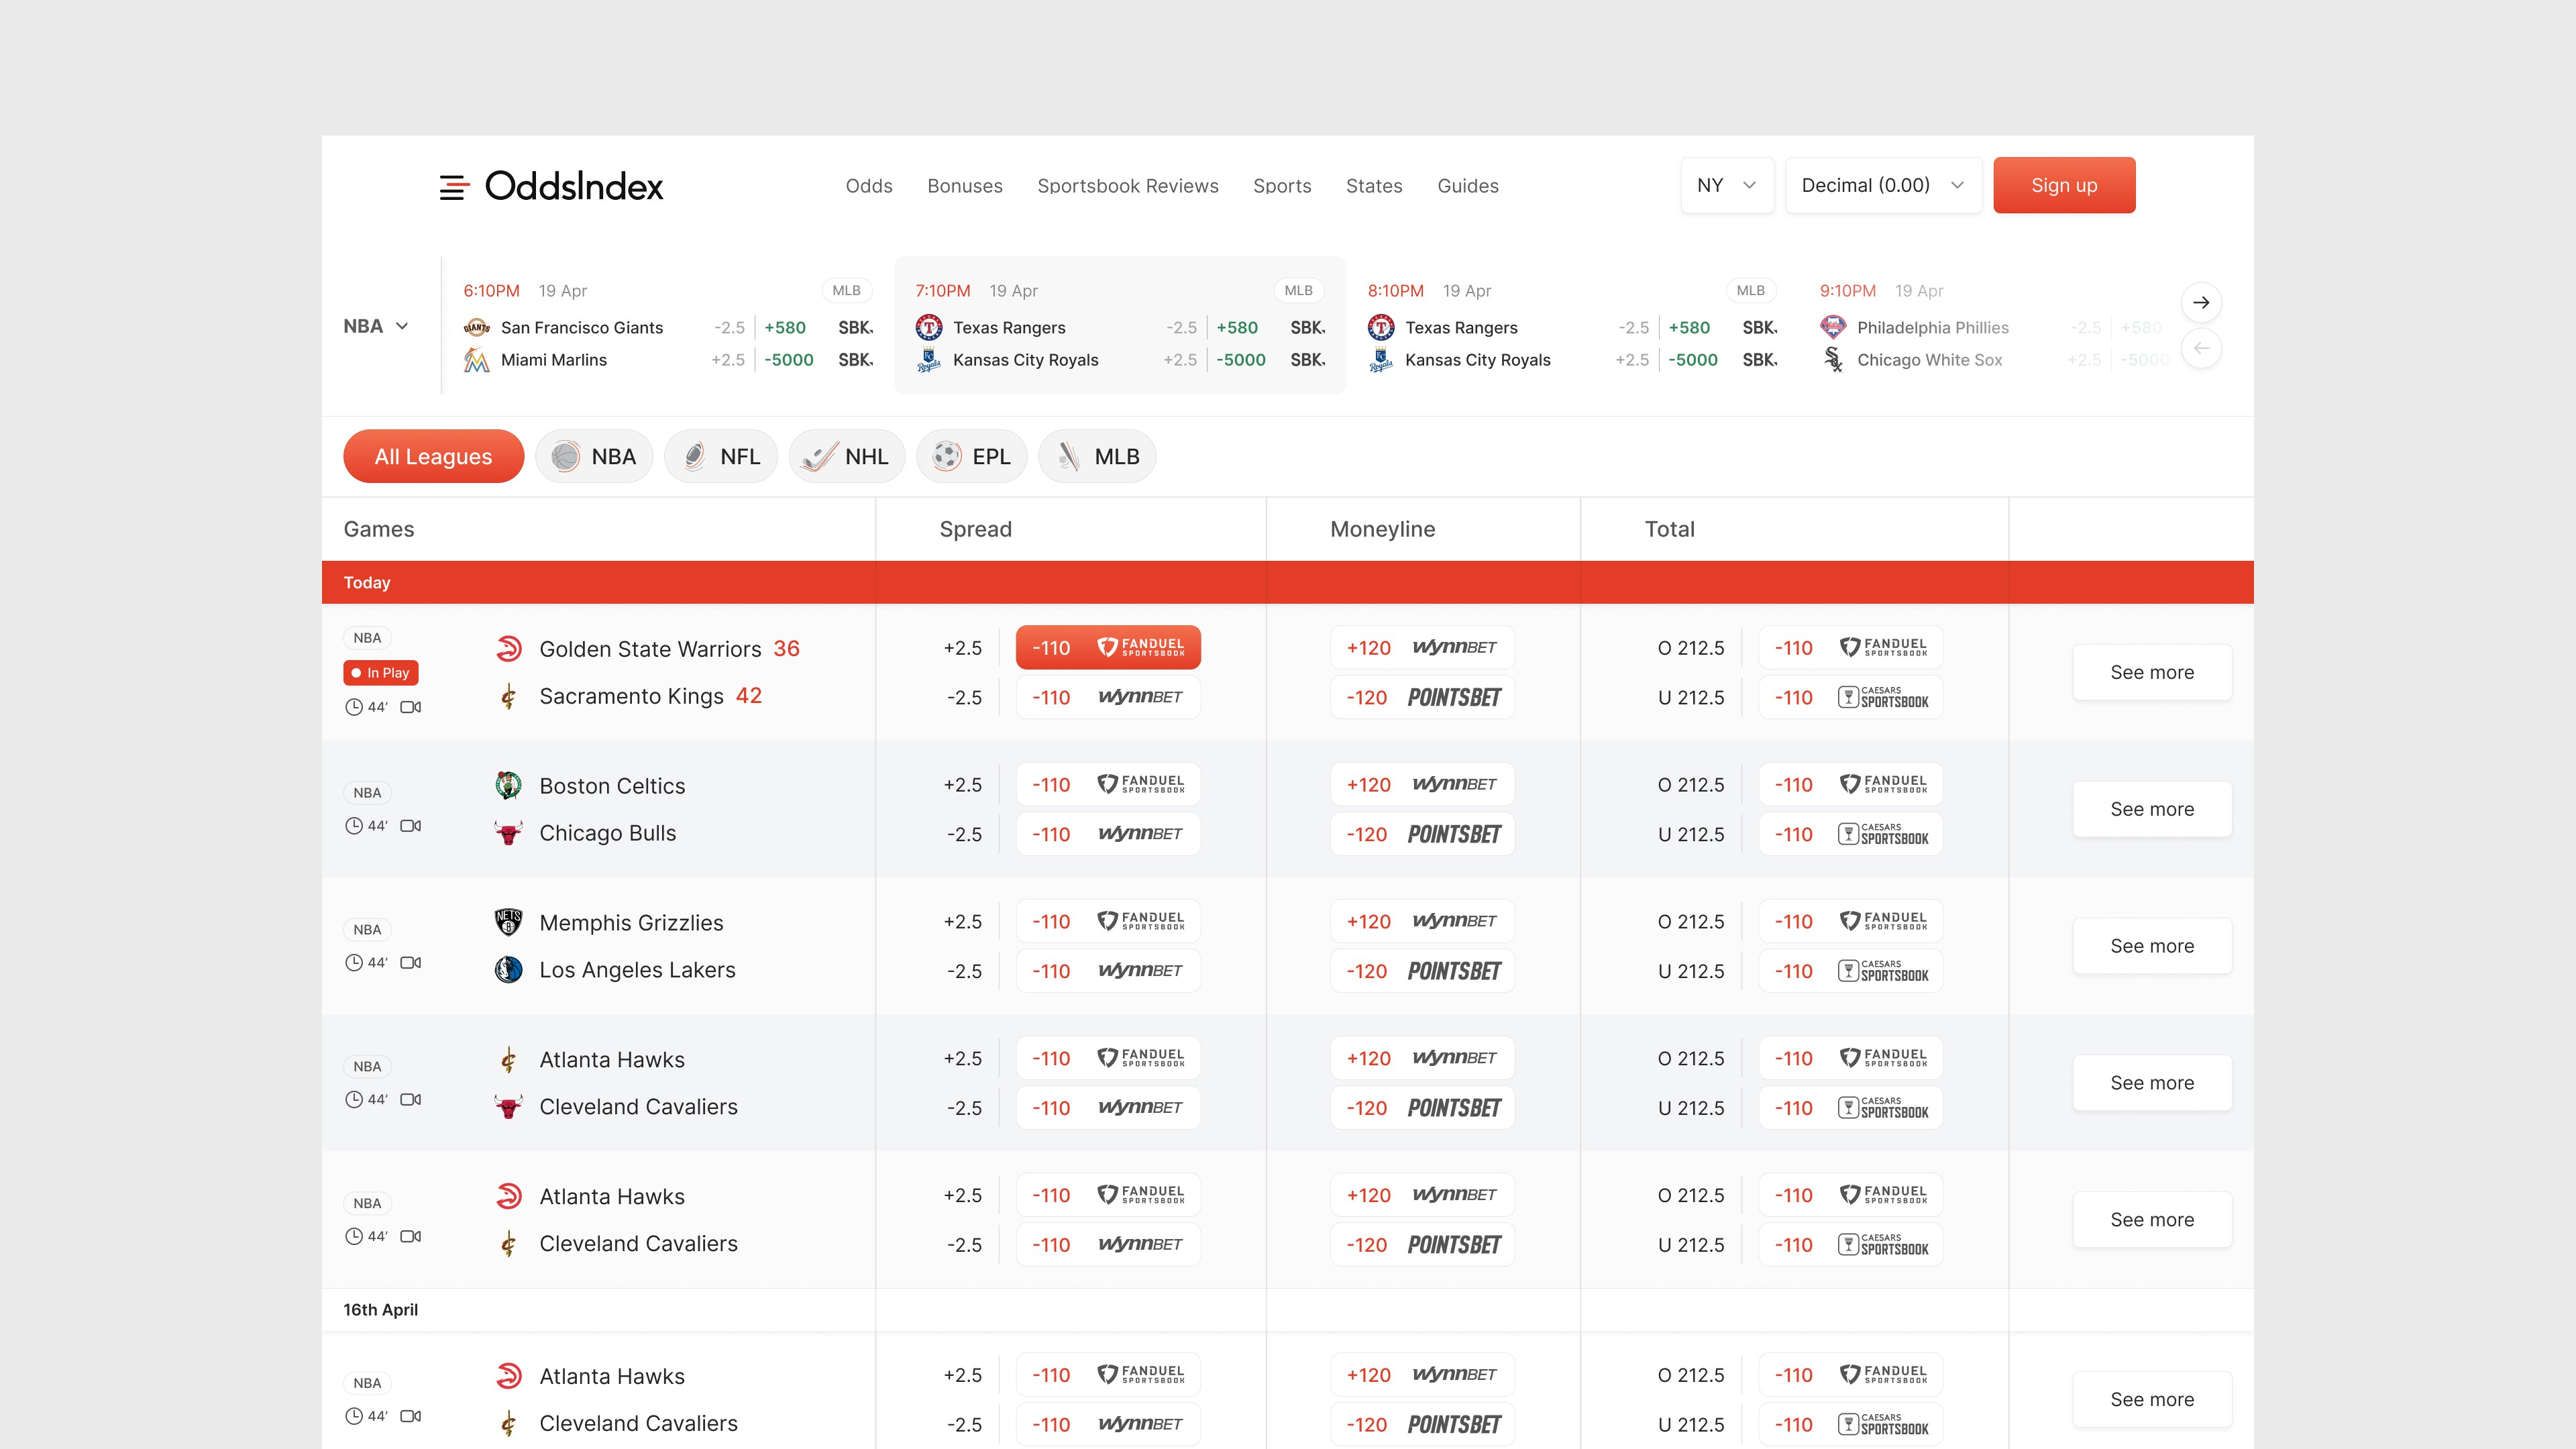Click the San Francisco Giants logo
The width and height of the screenshot is (2576, 1449).
point(476,327)
